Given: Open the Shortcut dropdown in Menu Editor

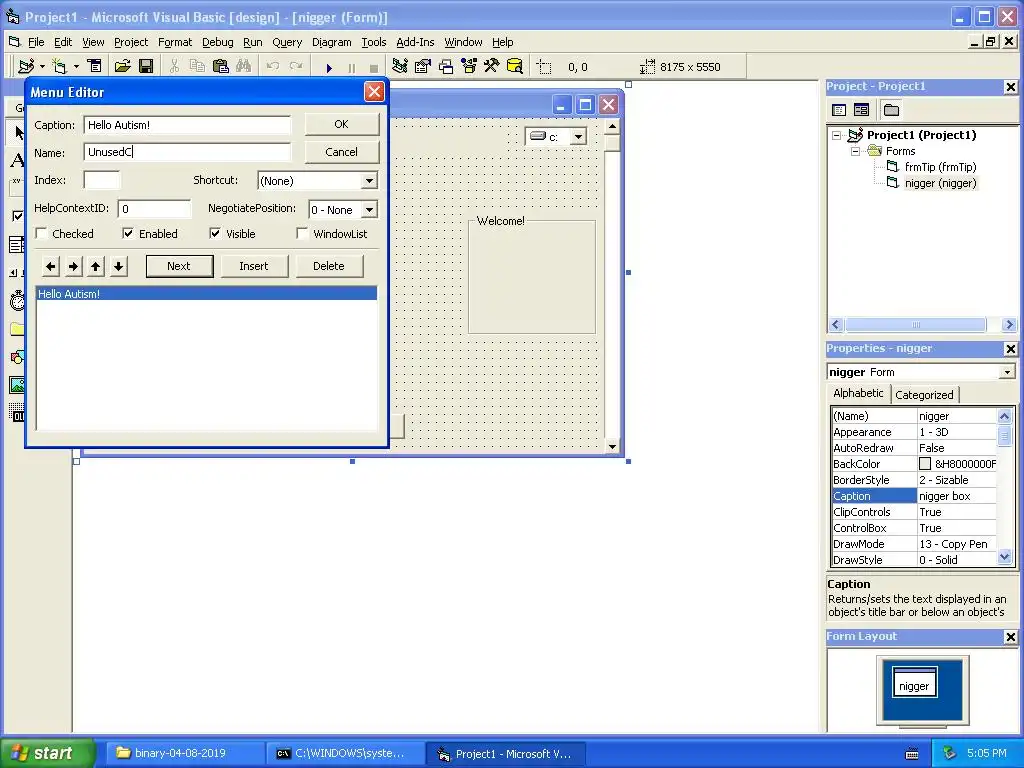Looking at the screenshot, I should pos(369,181).
